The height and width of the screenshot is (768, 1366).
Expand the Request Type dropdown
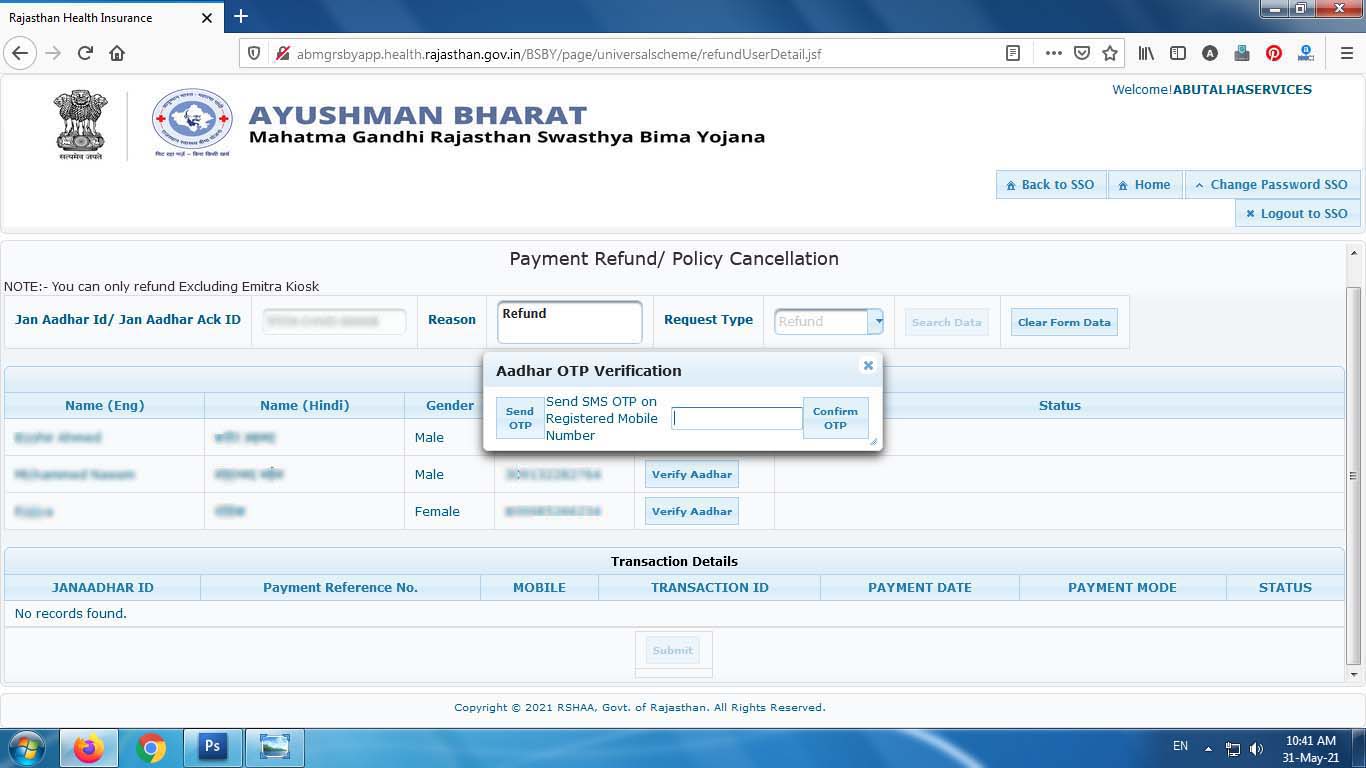[x=876, y=321]
